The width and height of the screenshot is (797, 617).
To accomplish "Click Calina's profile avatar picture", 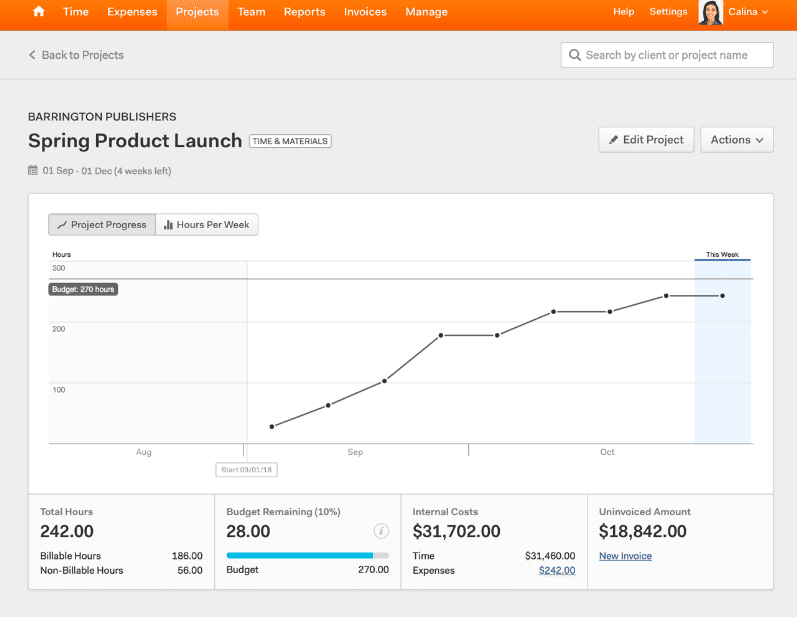I will click(711, 12).
